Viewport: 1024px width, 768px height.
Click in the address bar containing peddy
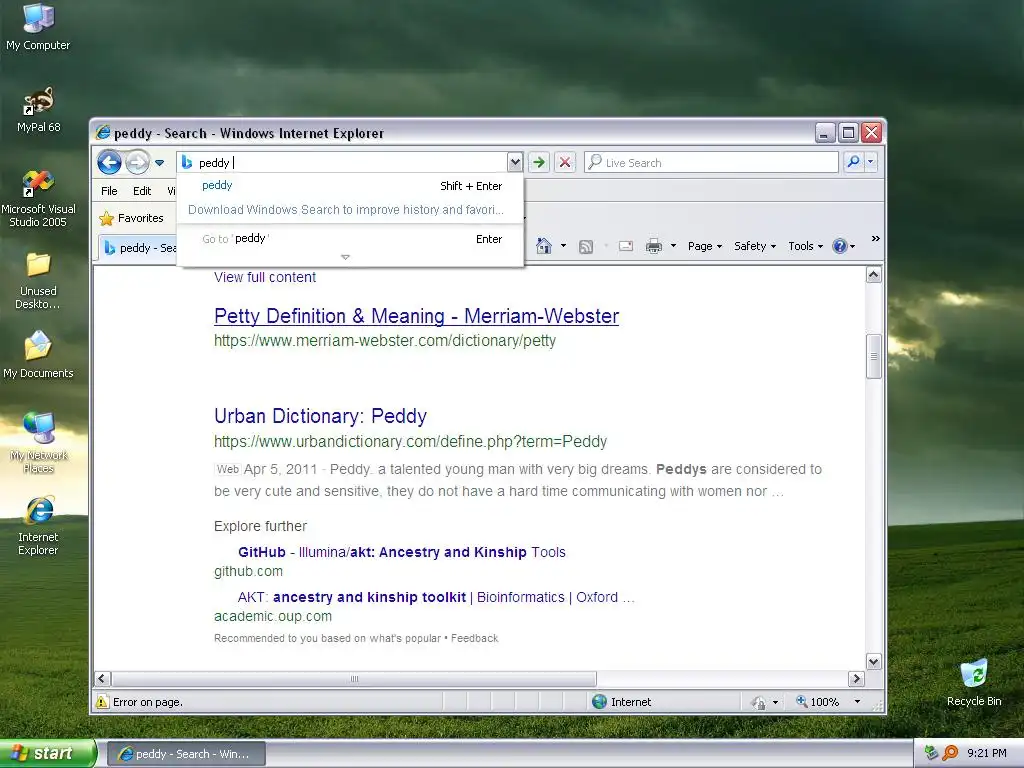coord(351,163)
